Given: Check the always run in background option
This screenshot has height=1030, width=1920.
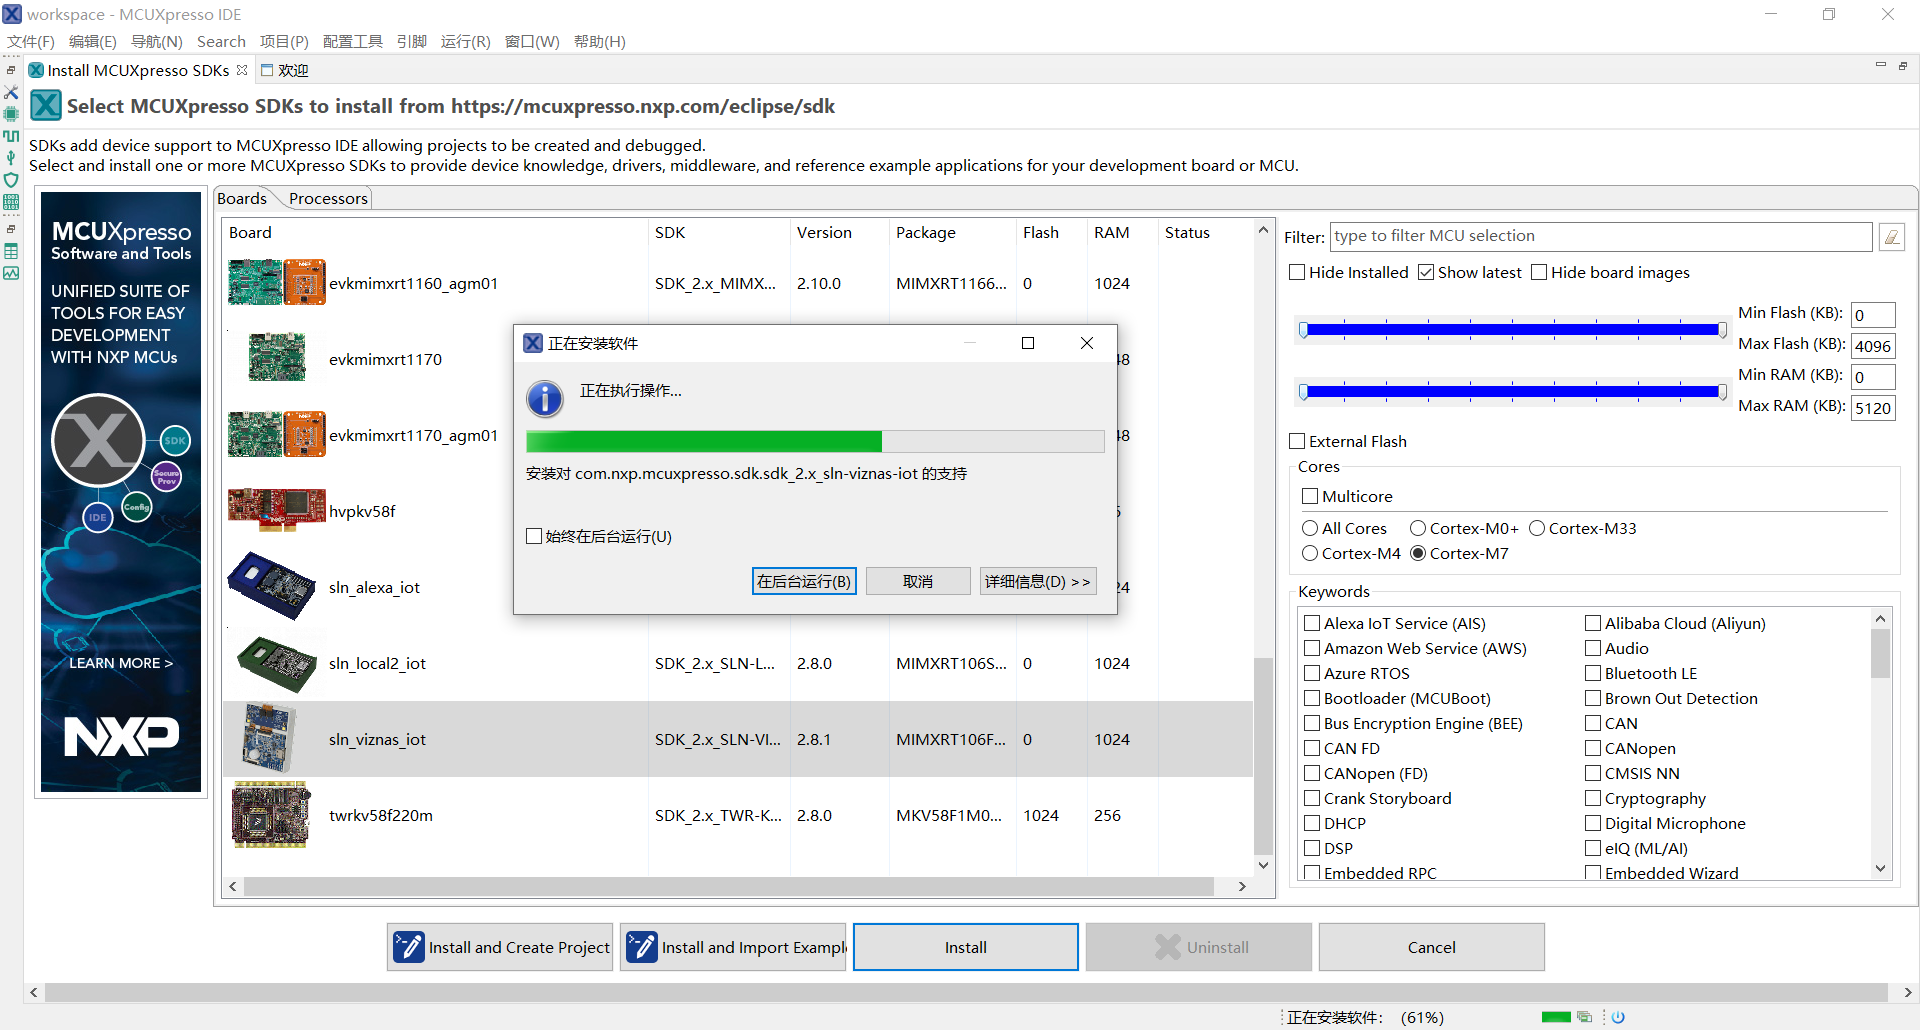Looking at the screenshot, I should 534,536.
